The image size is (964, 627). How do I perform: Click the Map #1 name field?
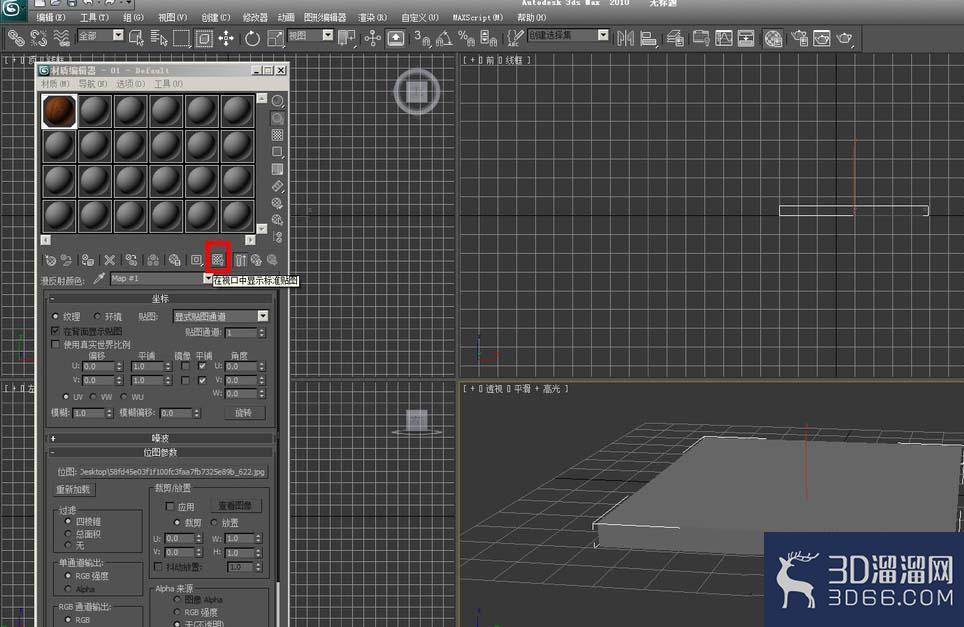click(x=157, y=278)
